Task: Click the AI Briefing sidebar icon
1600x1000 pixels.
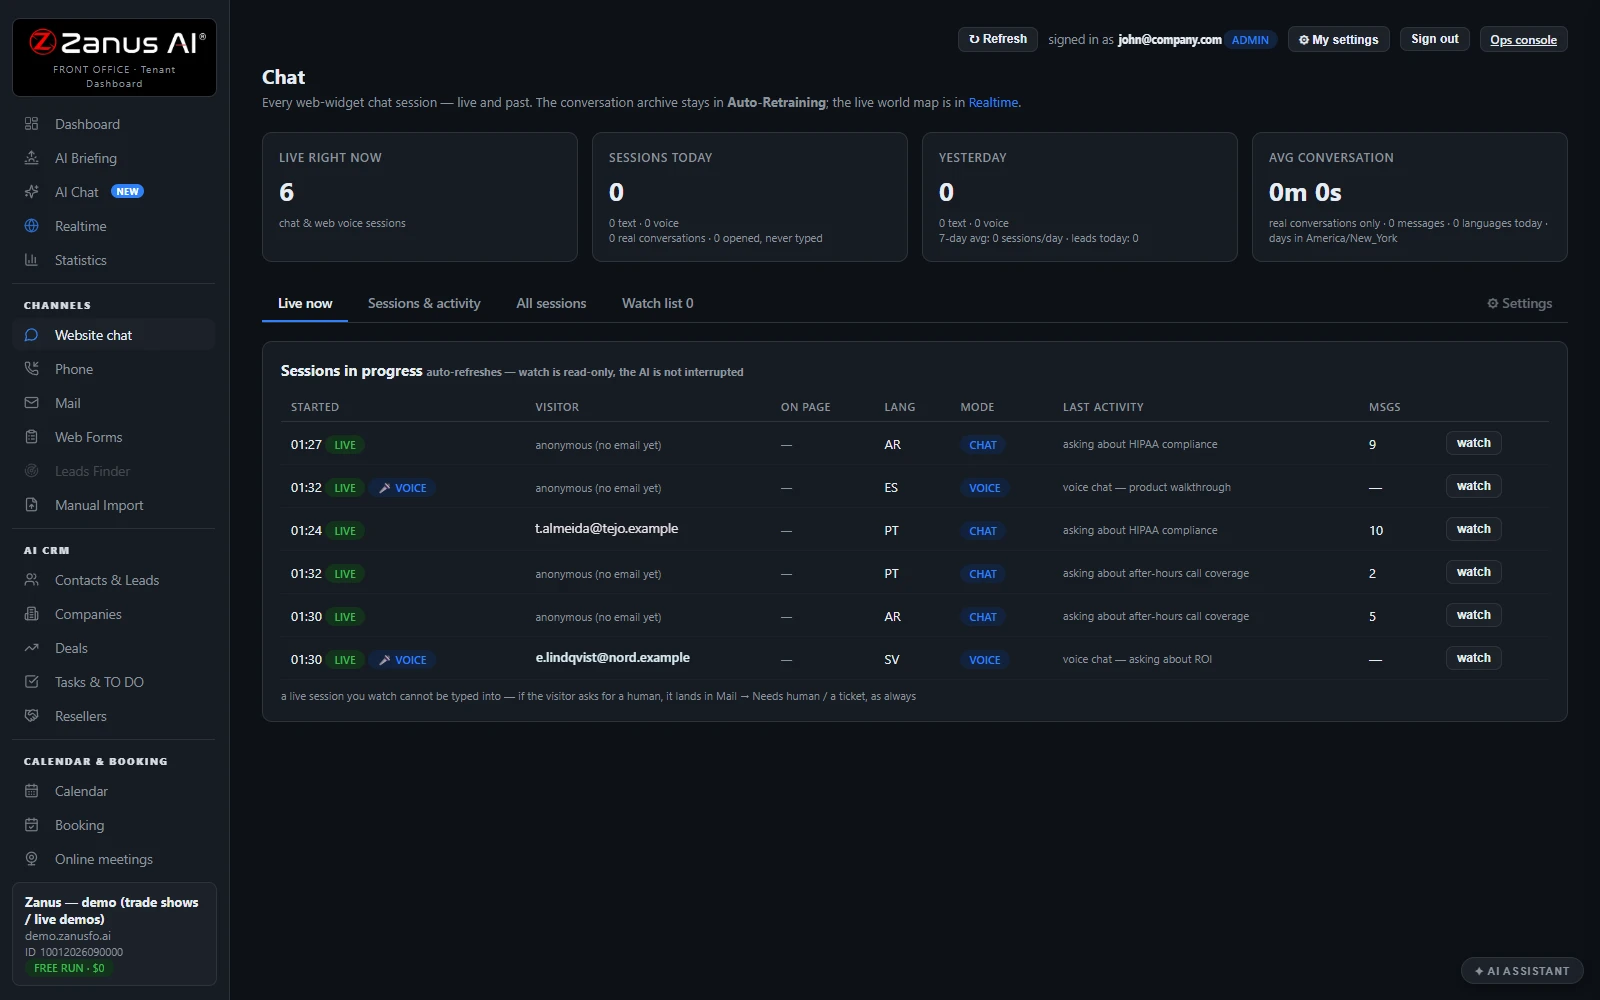Action: pyautogui.click(x=31, y=158)
